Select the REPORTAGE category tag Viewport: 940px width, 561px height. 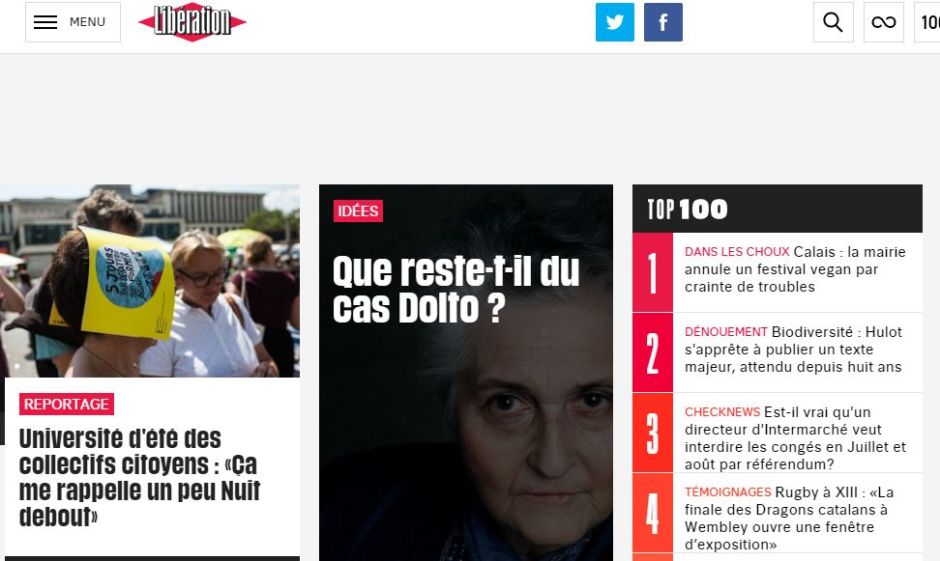(x=67, y=404)
